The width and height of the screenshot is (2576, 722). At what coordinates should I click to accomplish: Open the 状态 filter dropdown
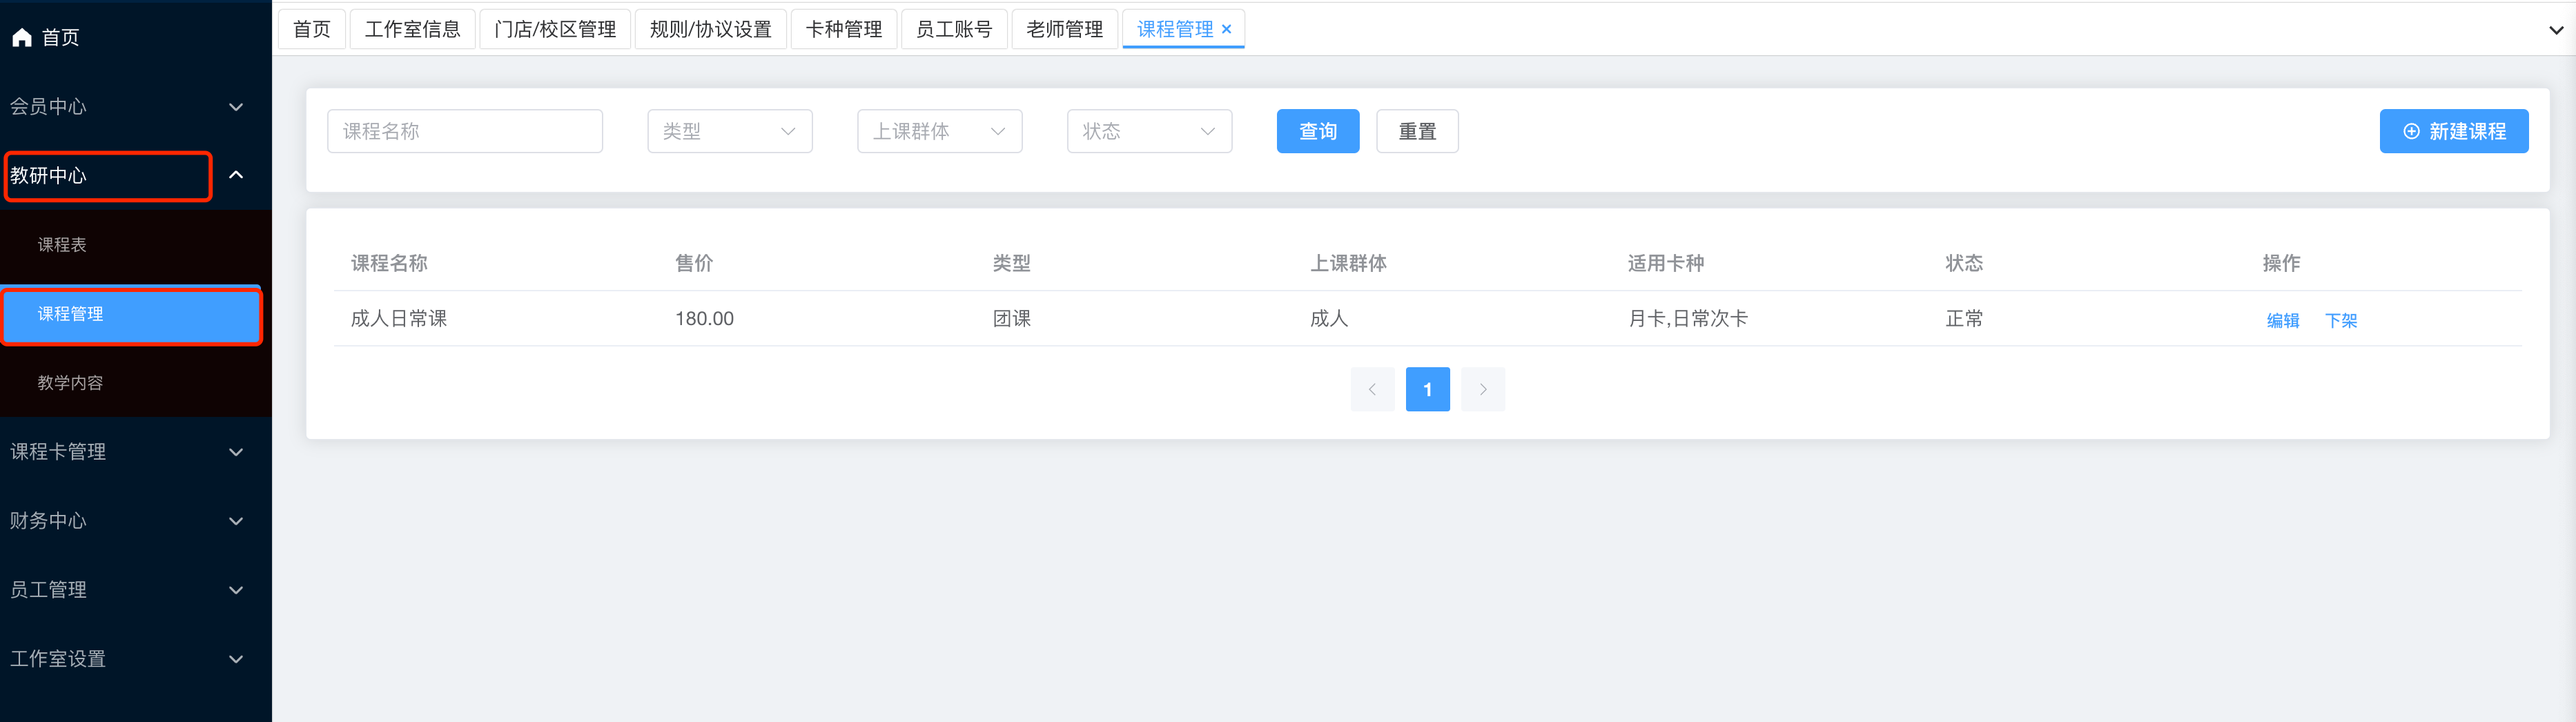[1150, 131]
